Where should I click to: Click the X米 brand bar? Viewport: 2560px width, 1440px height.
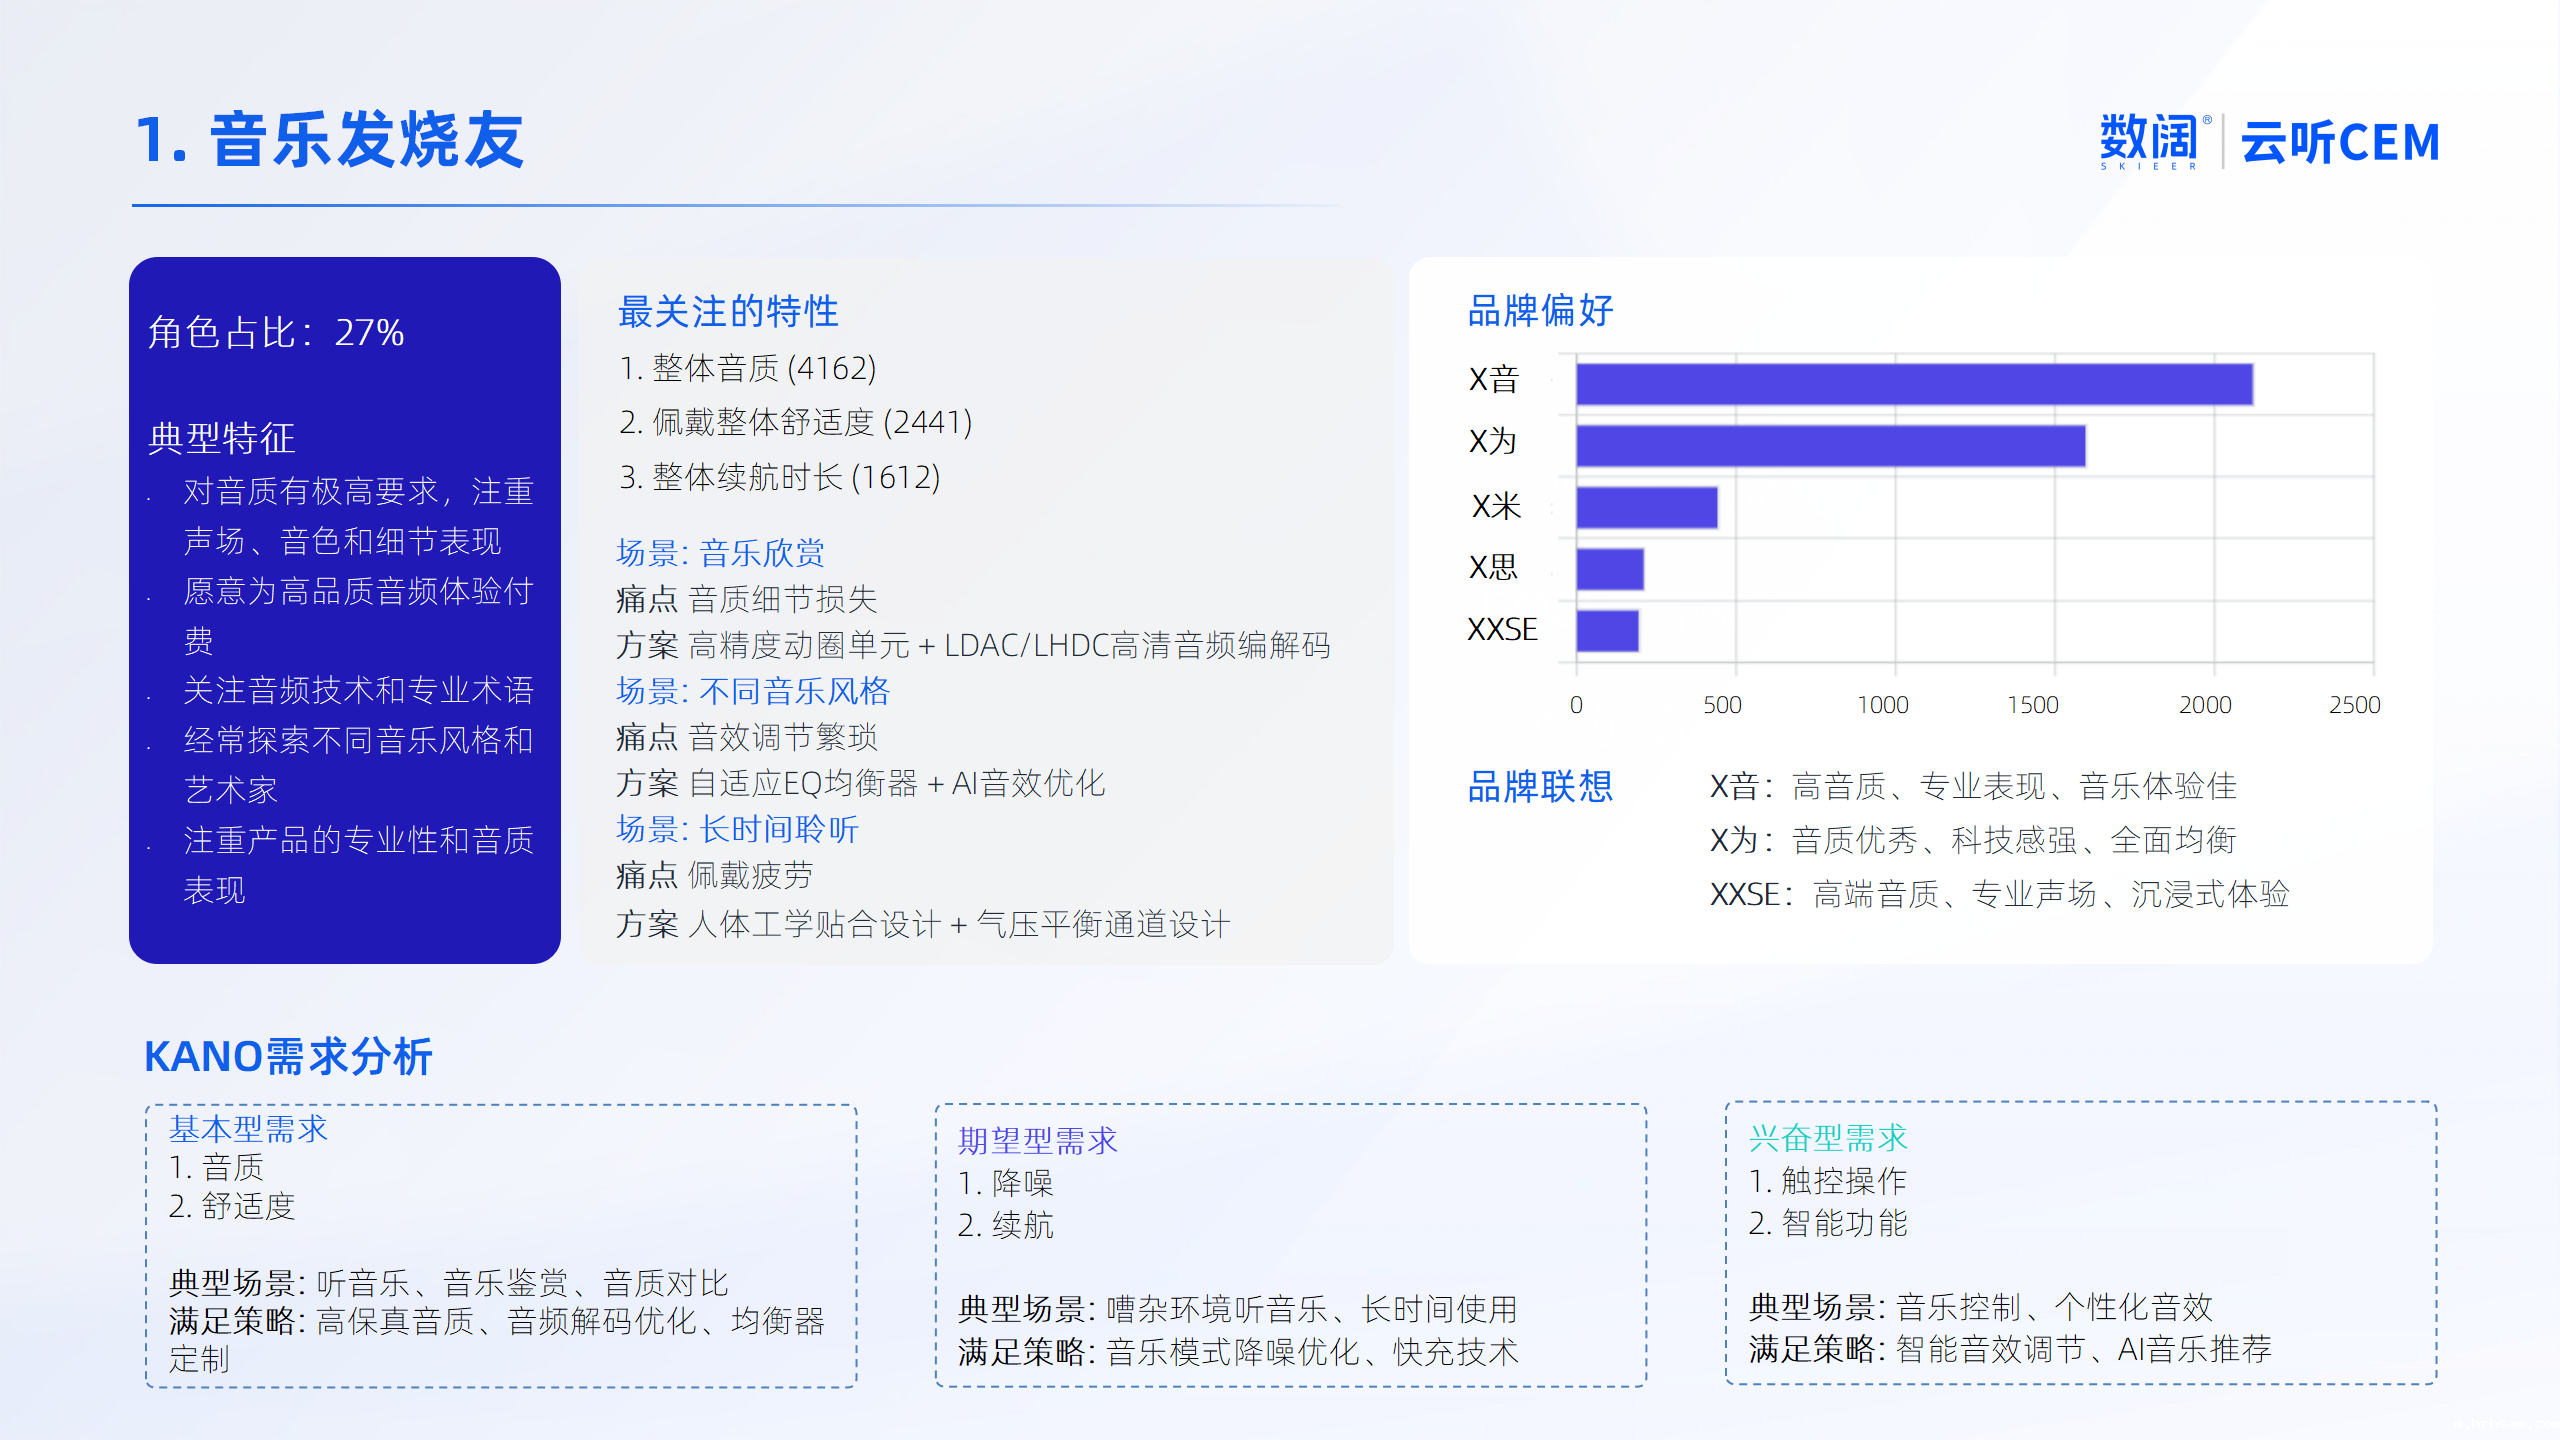1646,508
